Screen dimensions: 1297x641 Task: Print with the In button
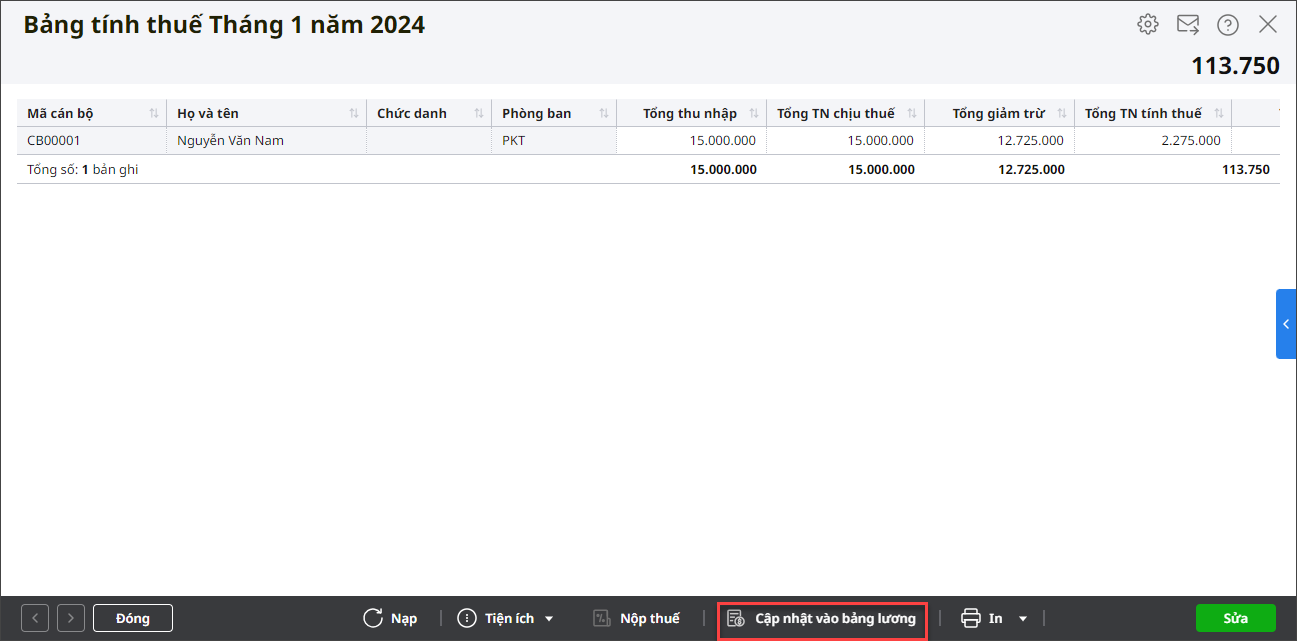(982, 618)
